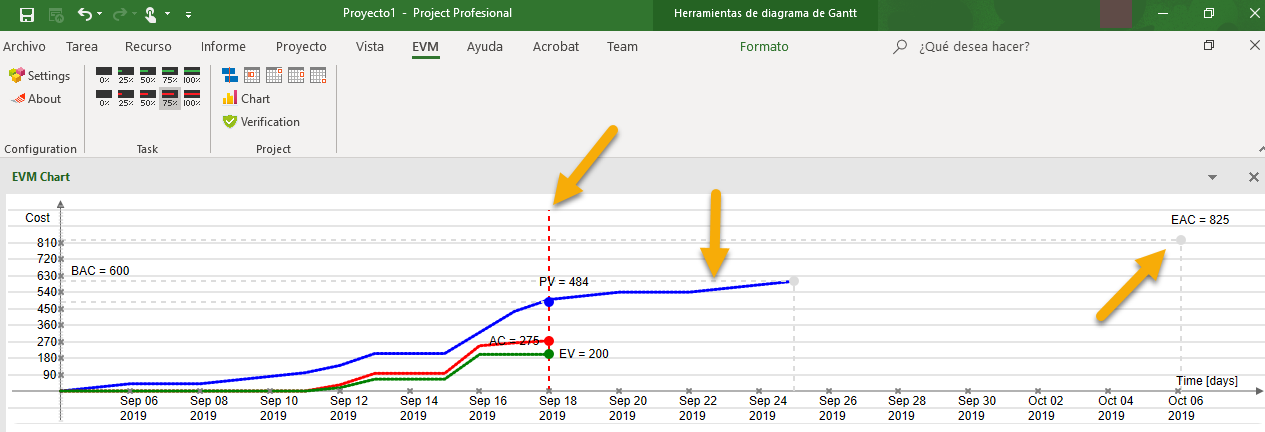Screen dimensions: 1265x432
Task: Click the grayed-out publish icon beside Save
Action: 57,14
